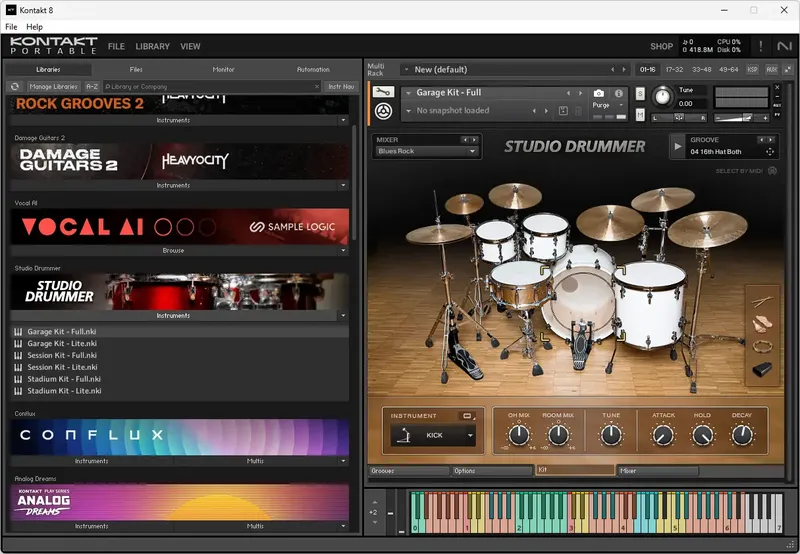Open the Grooves tab of Studio Drummer
Viewport: 800px width, 554px height.
(x=409, y=471)
